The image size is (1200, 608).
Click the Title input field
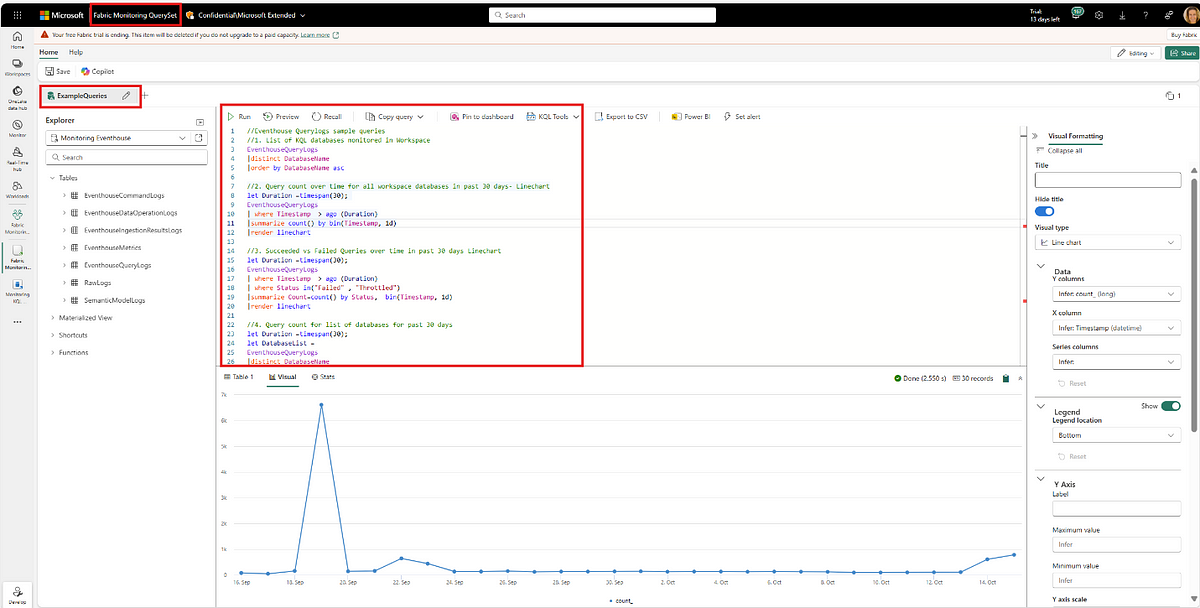[x=1108, y=181]
